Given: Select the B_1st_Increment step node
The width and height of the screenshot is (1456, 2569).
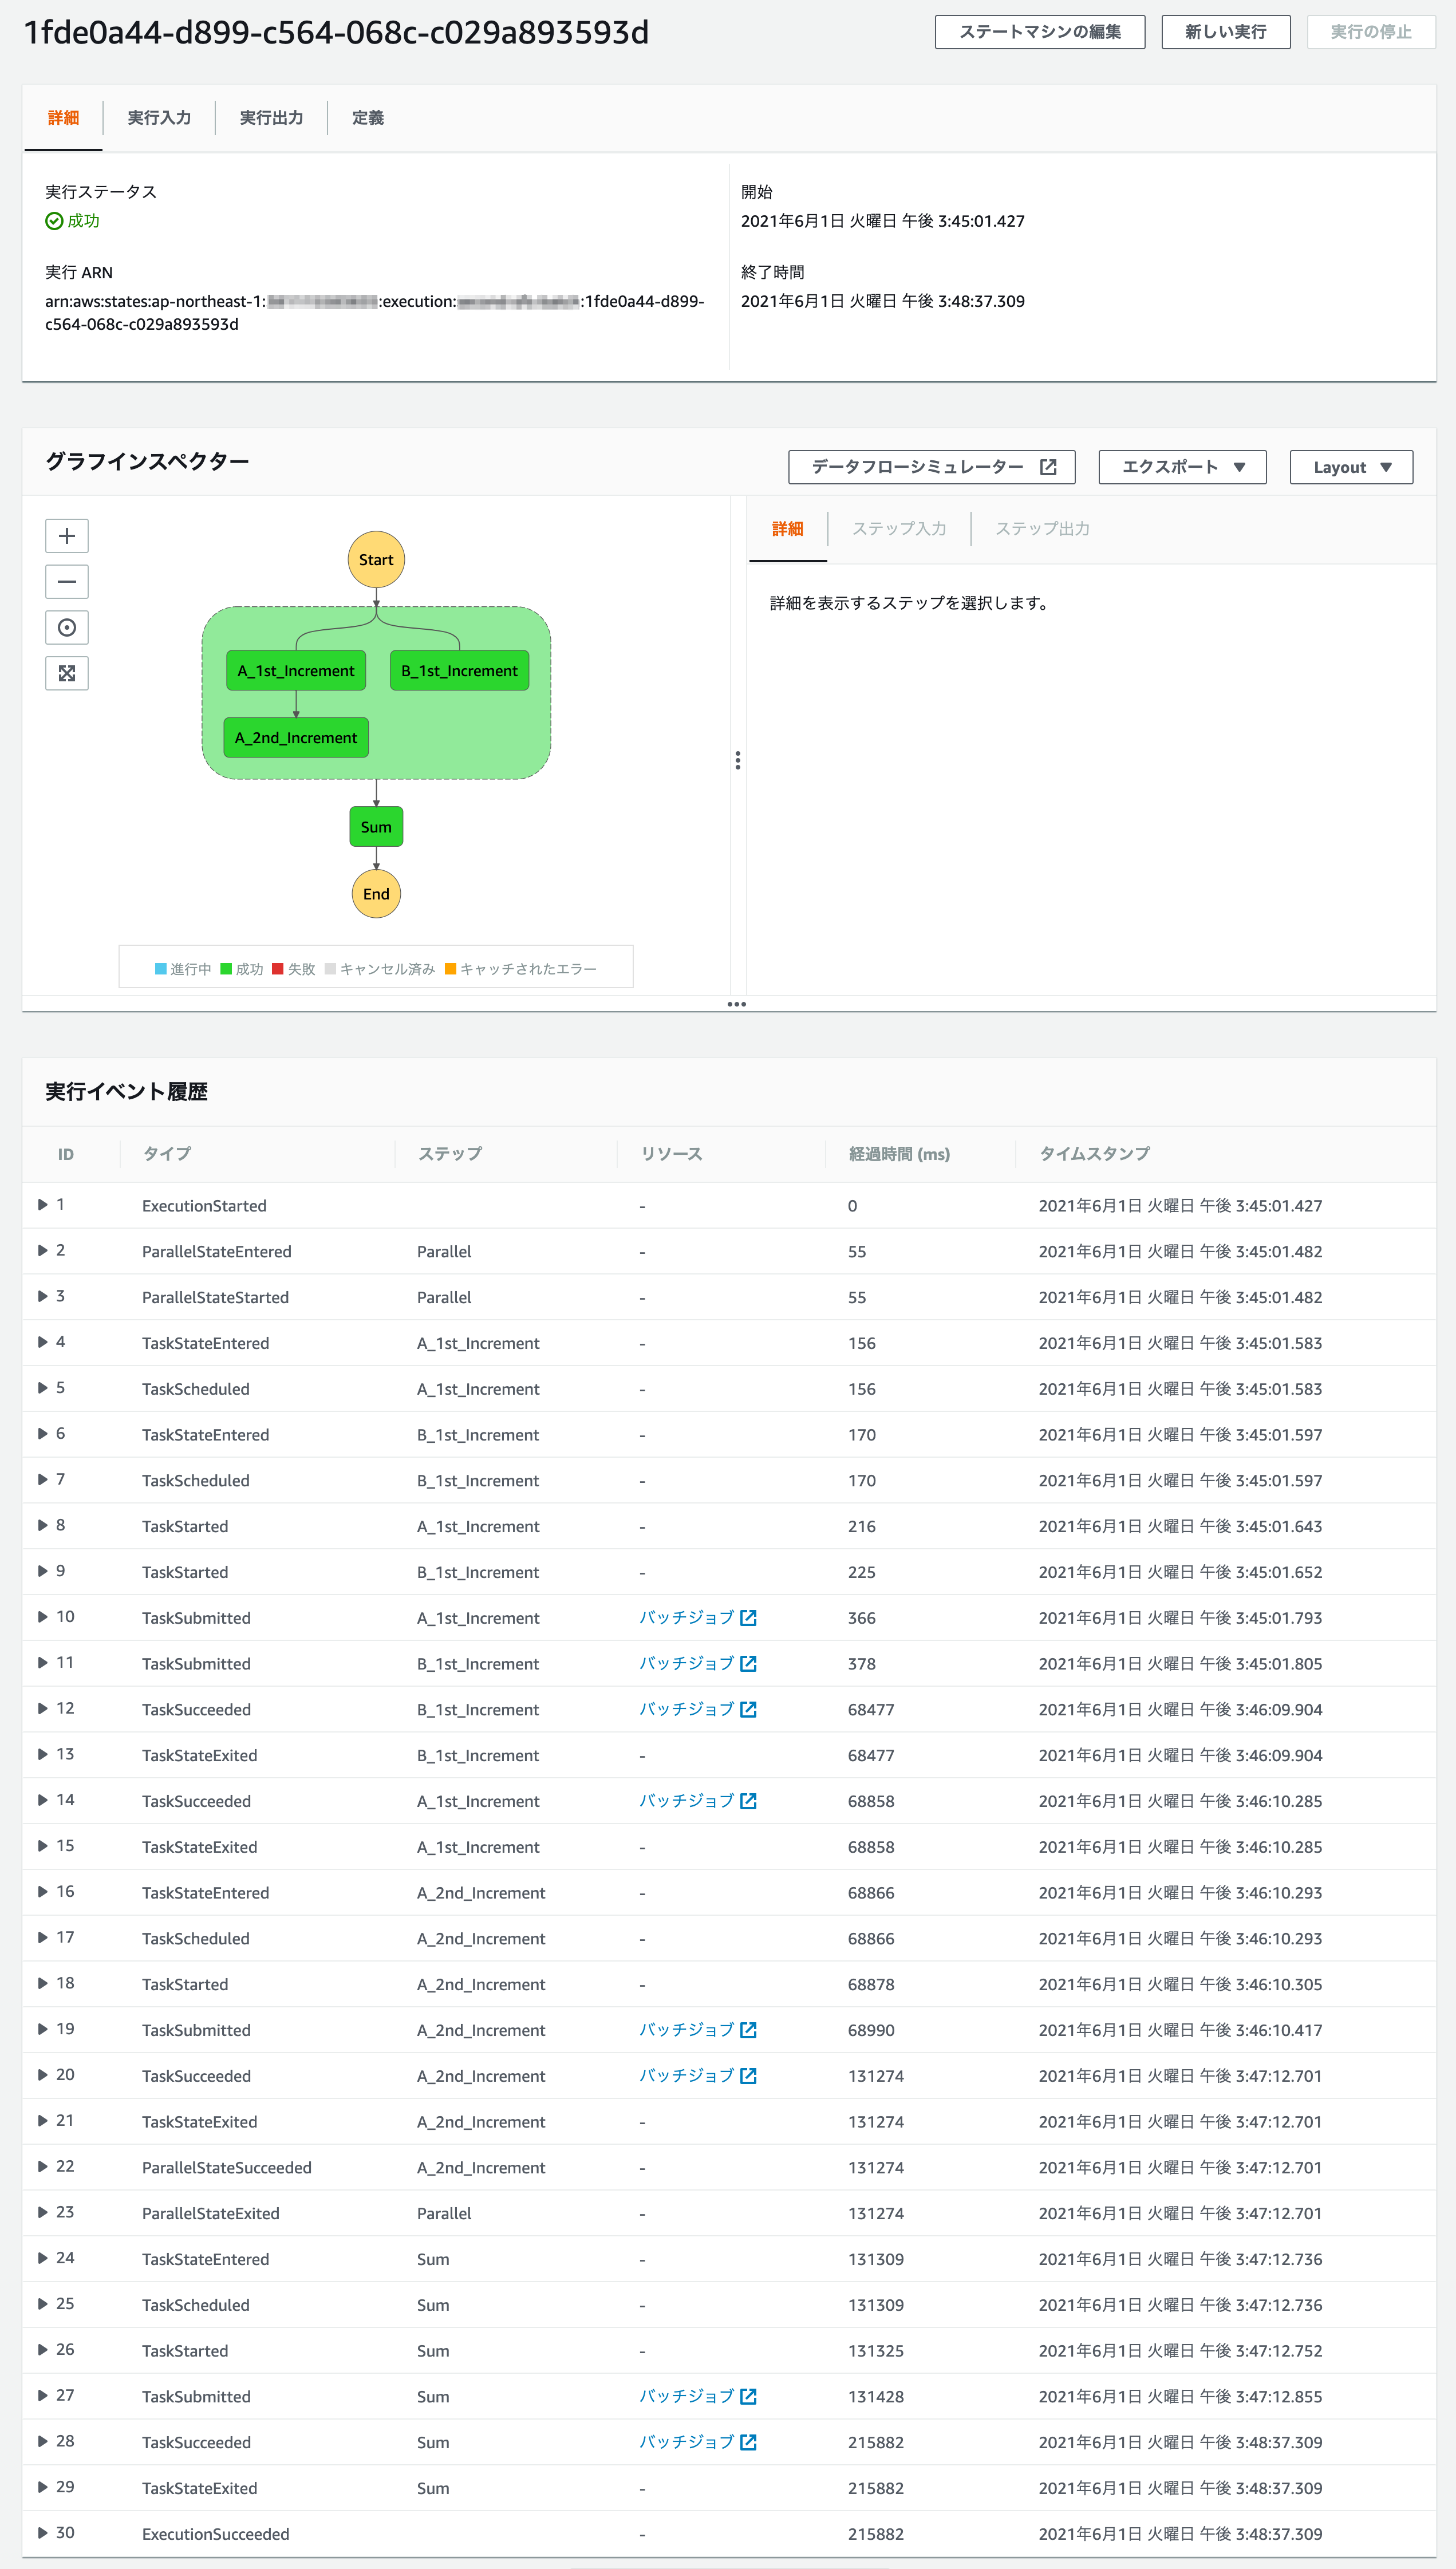Looking at the screenshot, I should (459, 671).
